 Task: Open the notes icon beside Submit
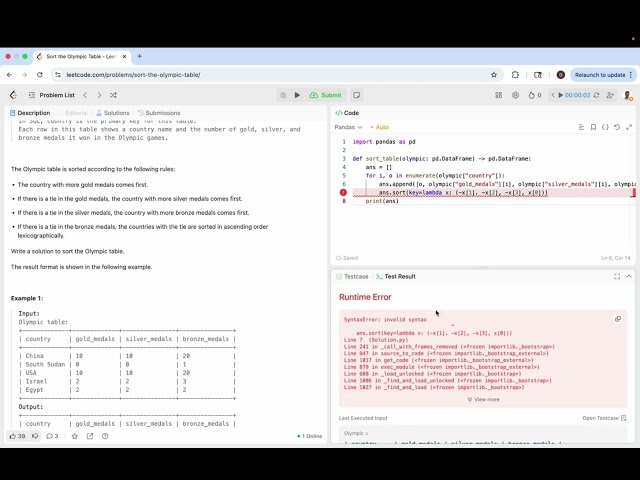[x=356, y=95]
